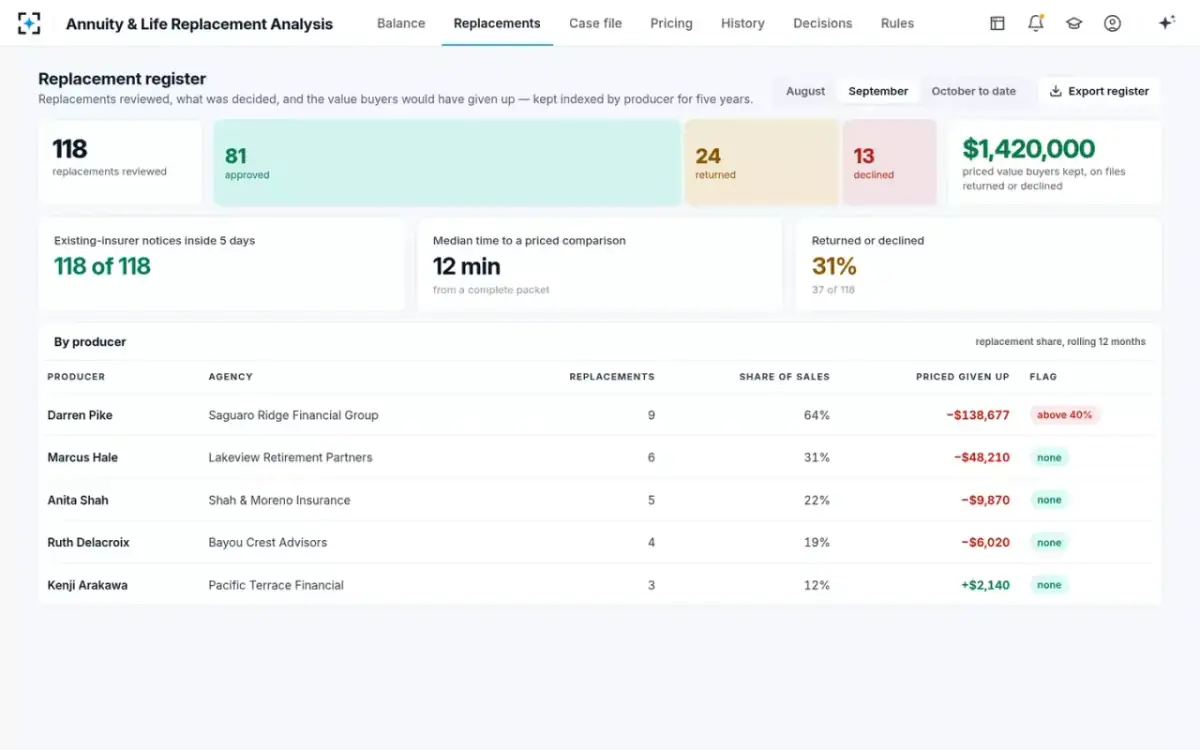Image resolution: width=1200 pixels, height=750 pixels.
Task: Open producer Ruth Delacroix
Action: [x=89, y=542]
